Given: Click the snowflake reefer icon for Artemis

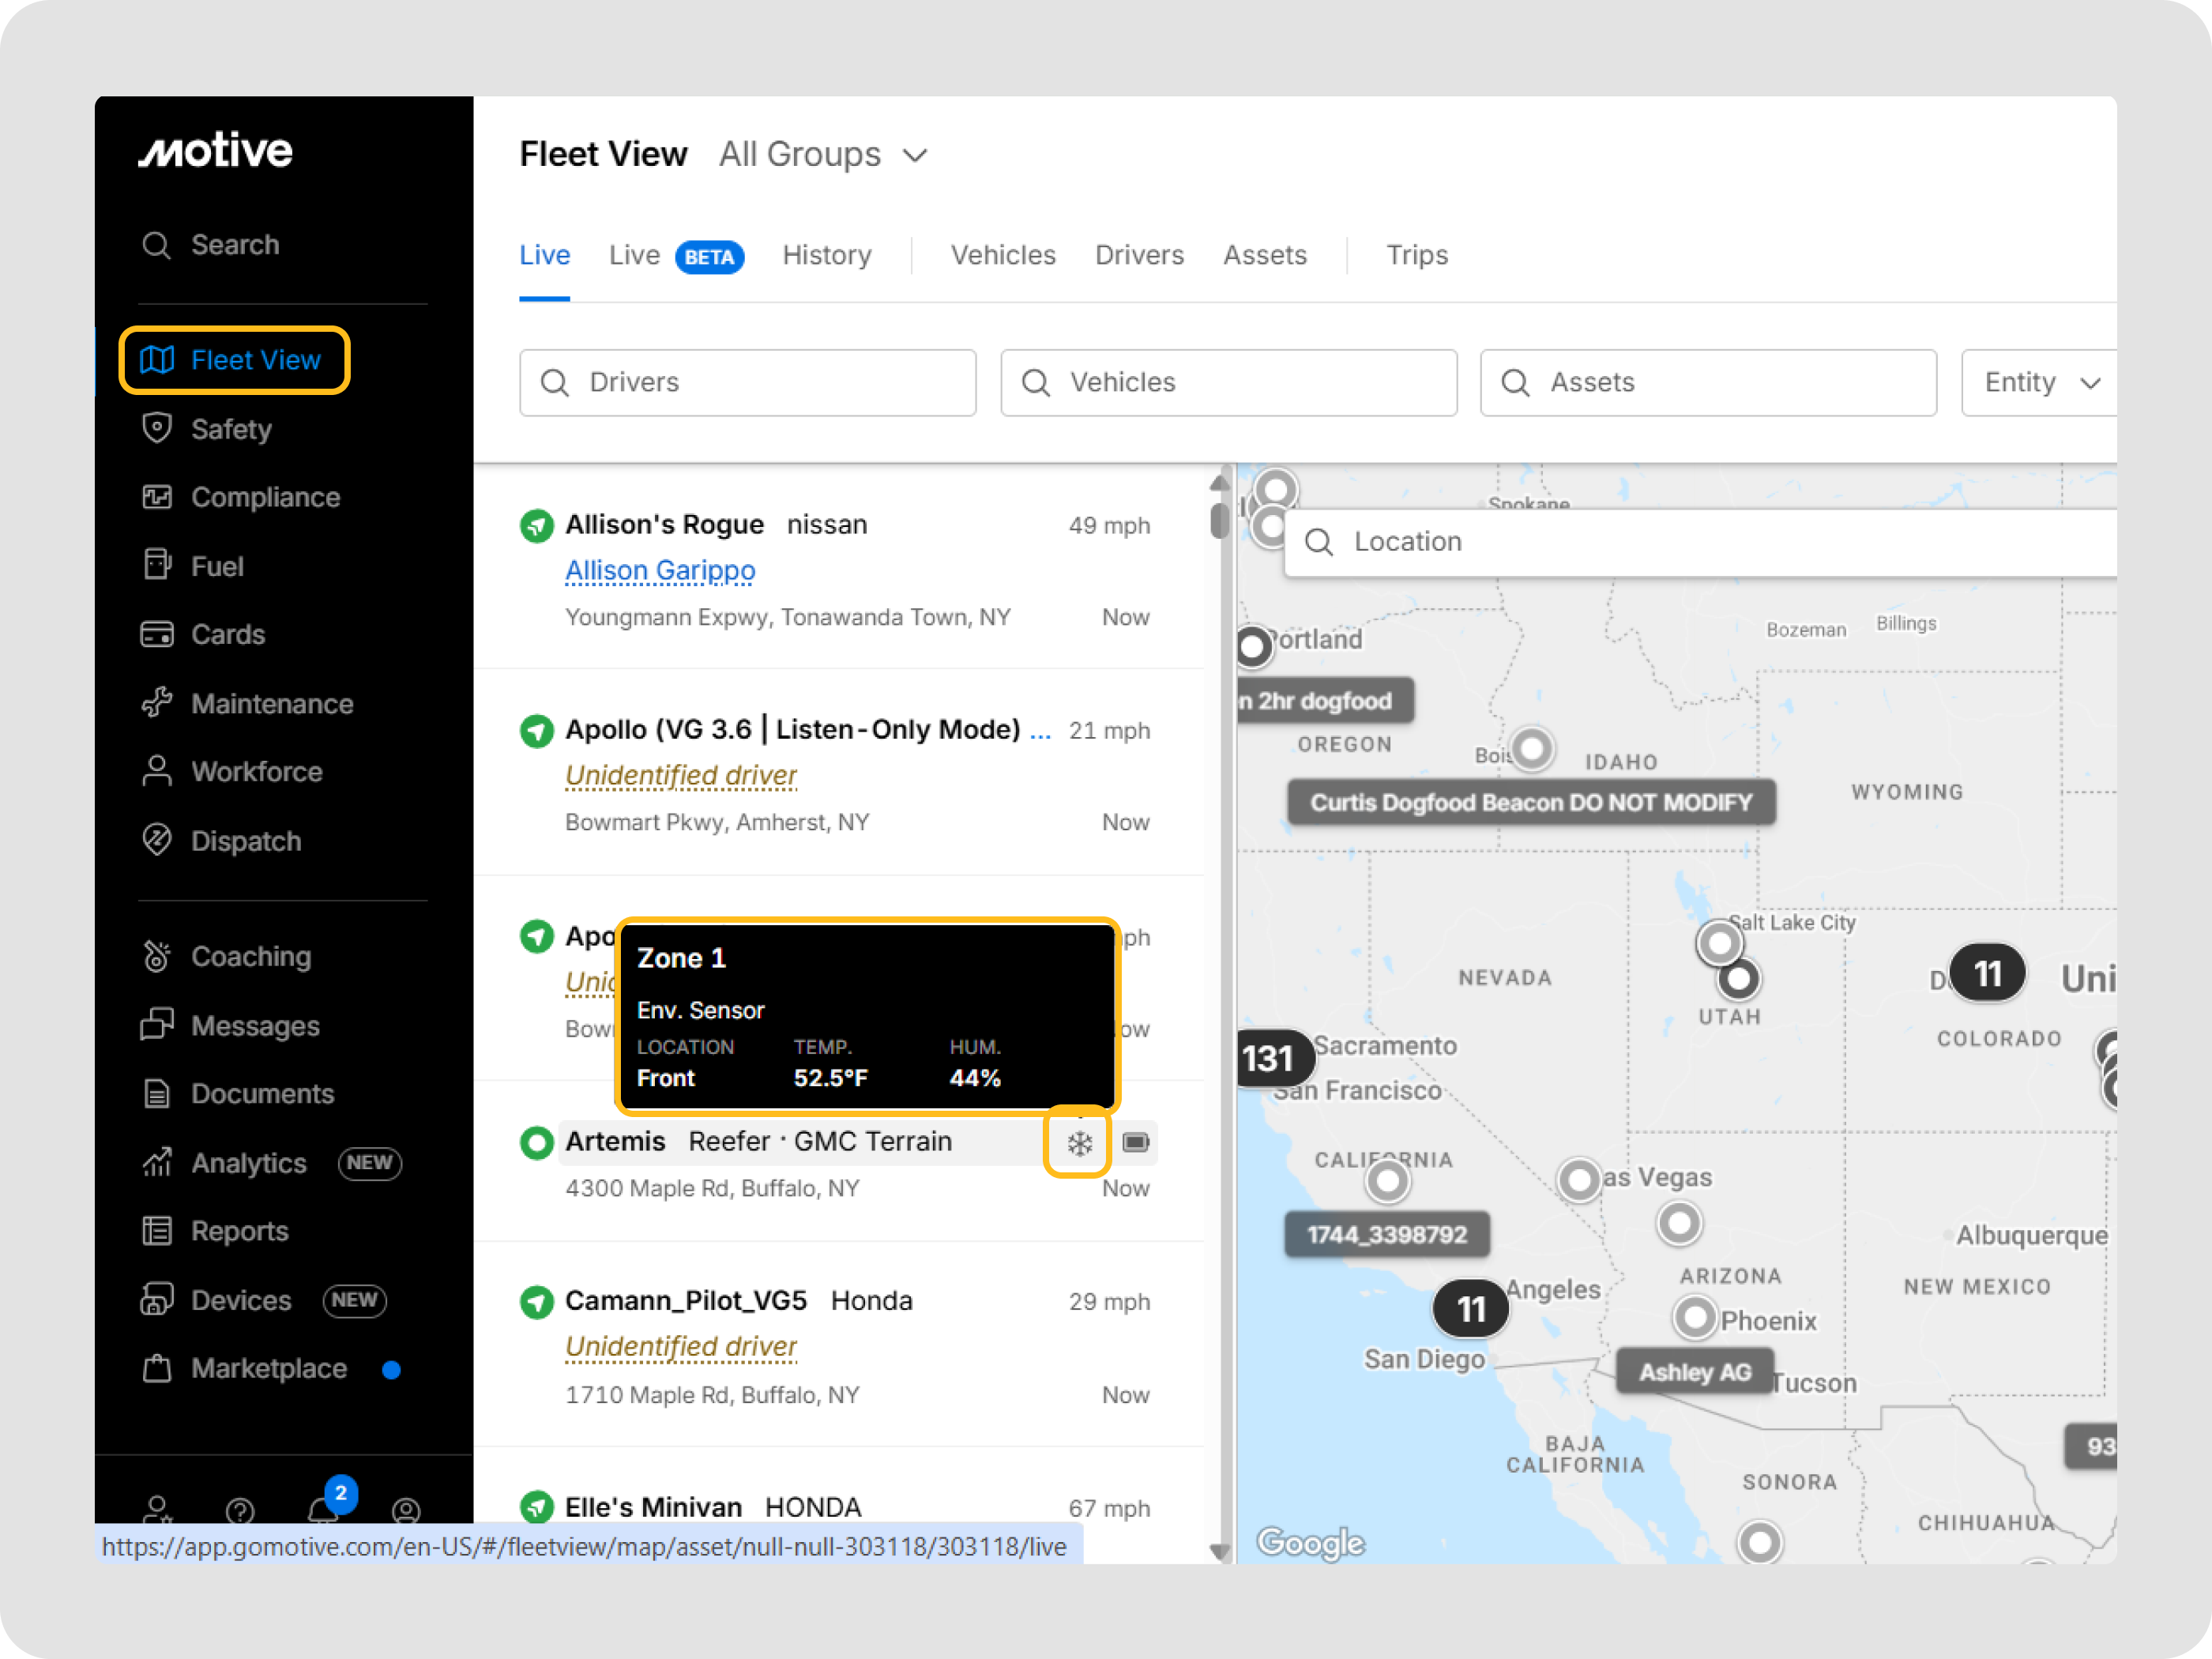Looking at the screenshot, I should click(1078, 1142).
